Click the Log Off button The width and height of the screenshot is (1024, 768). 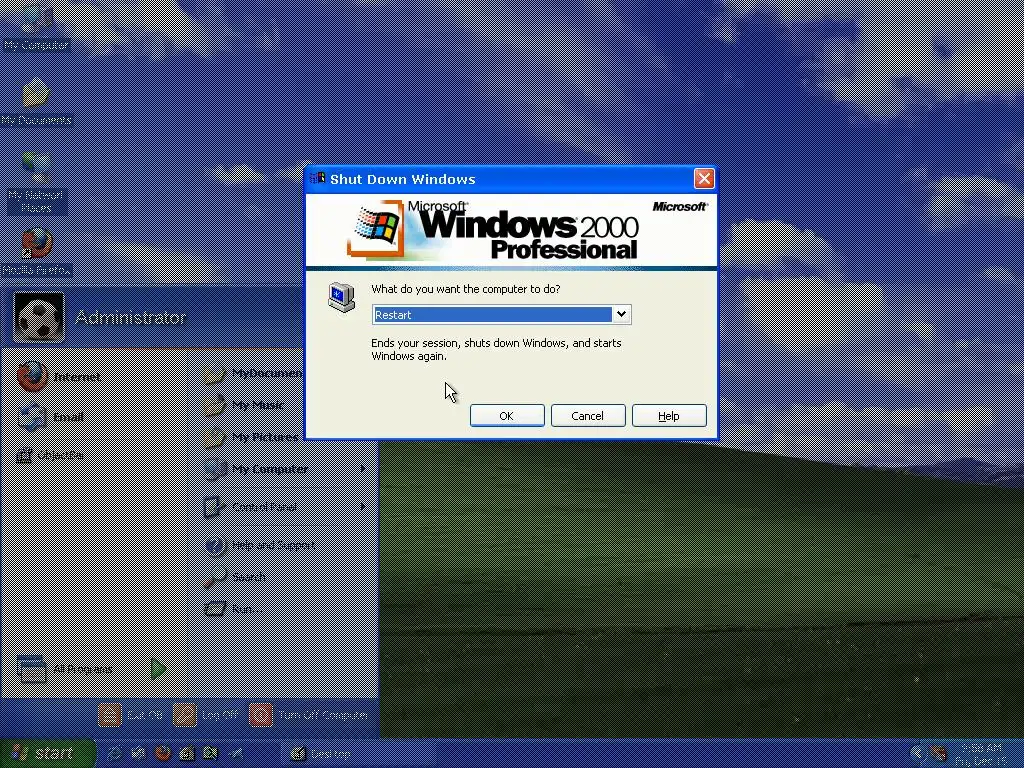pos(206,715)
